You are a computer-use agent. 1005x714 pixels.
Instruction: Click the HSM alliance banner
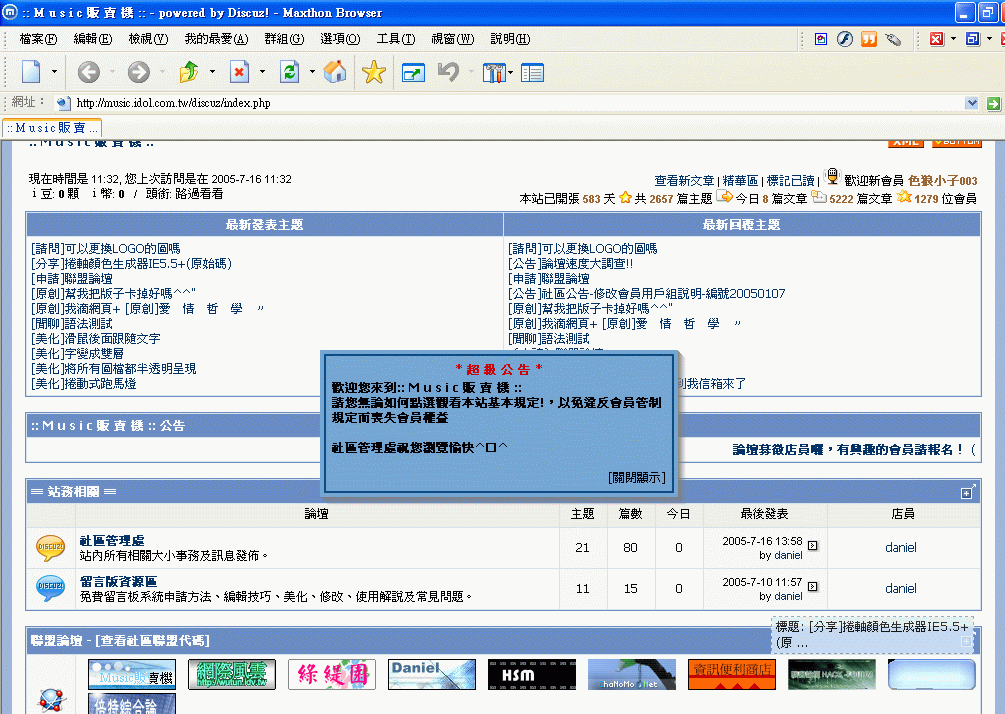pos(532,674)
